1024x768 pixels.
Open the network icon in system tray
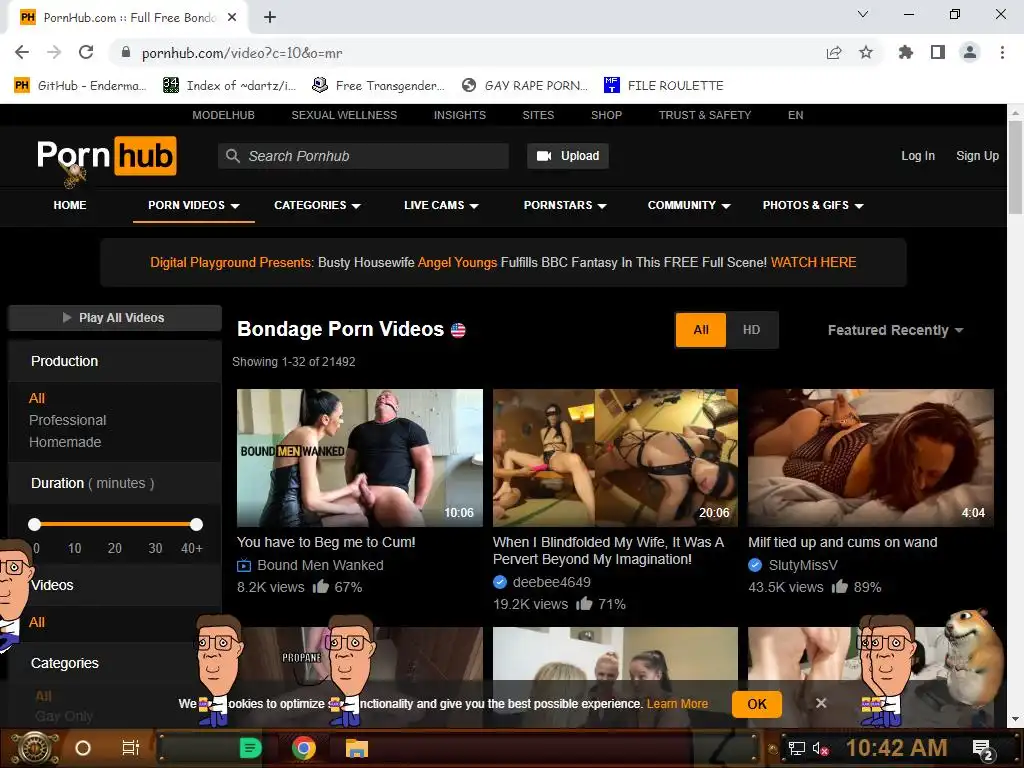[x=797, y=748]
